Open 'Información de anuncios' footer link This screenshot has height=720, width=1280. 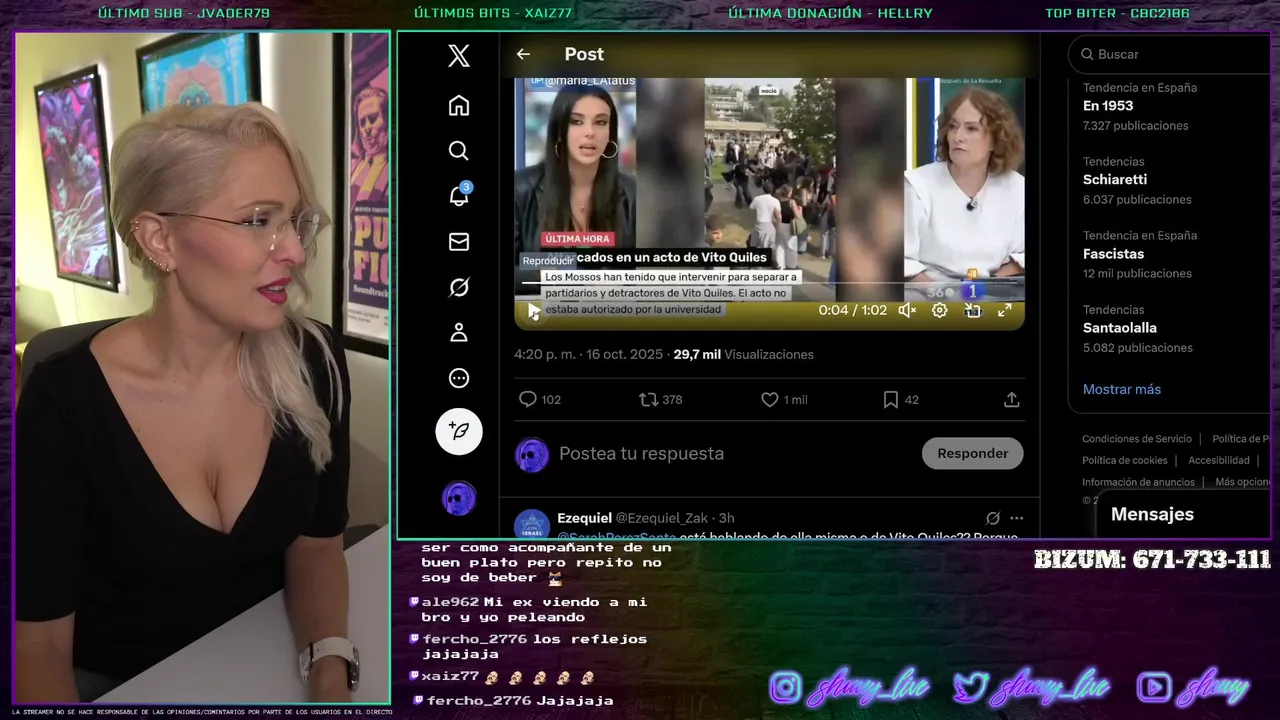[x=1138, y=482]
